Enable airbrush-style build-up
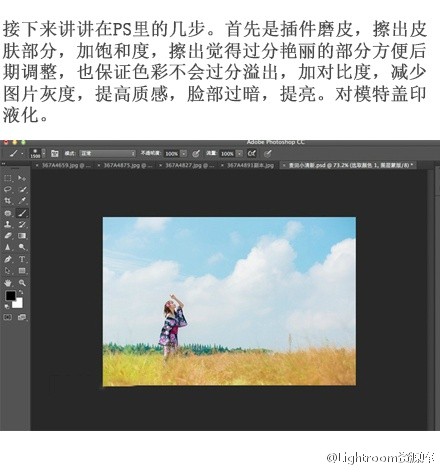The width and height of the screenshot is (440, 472). [252, 153]
